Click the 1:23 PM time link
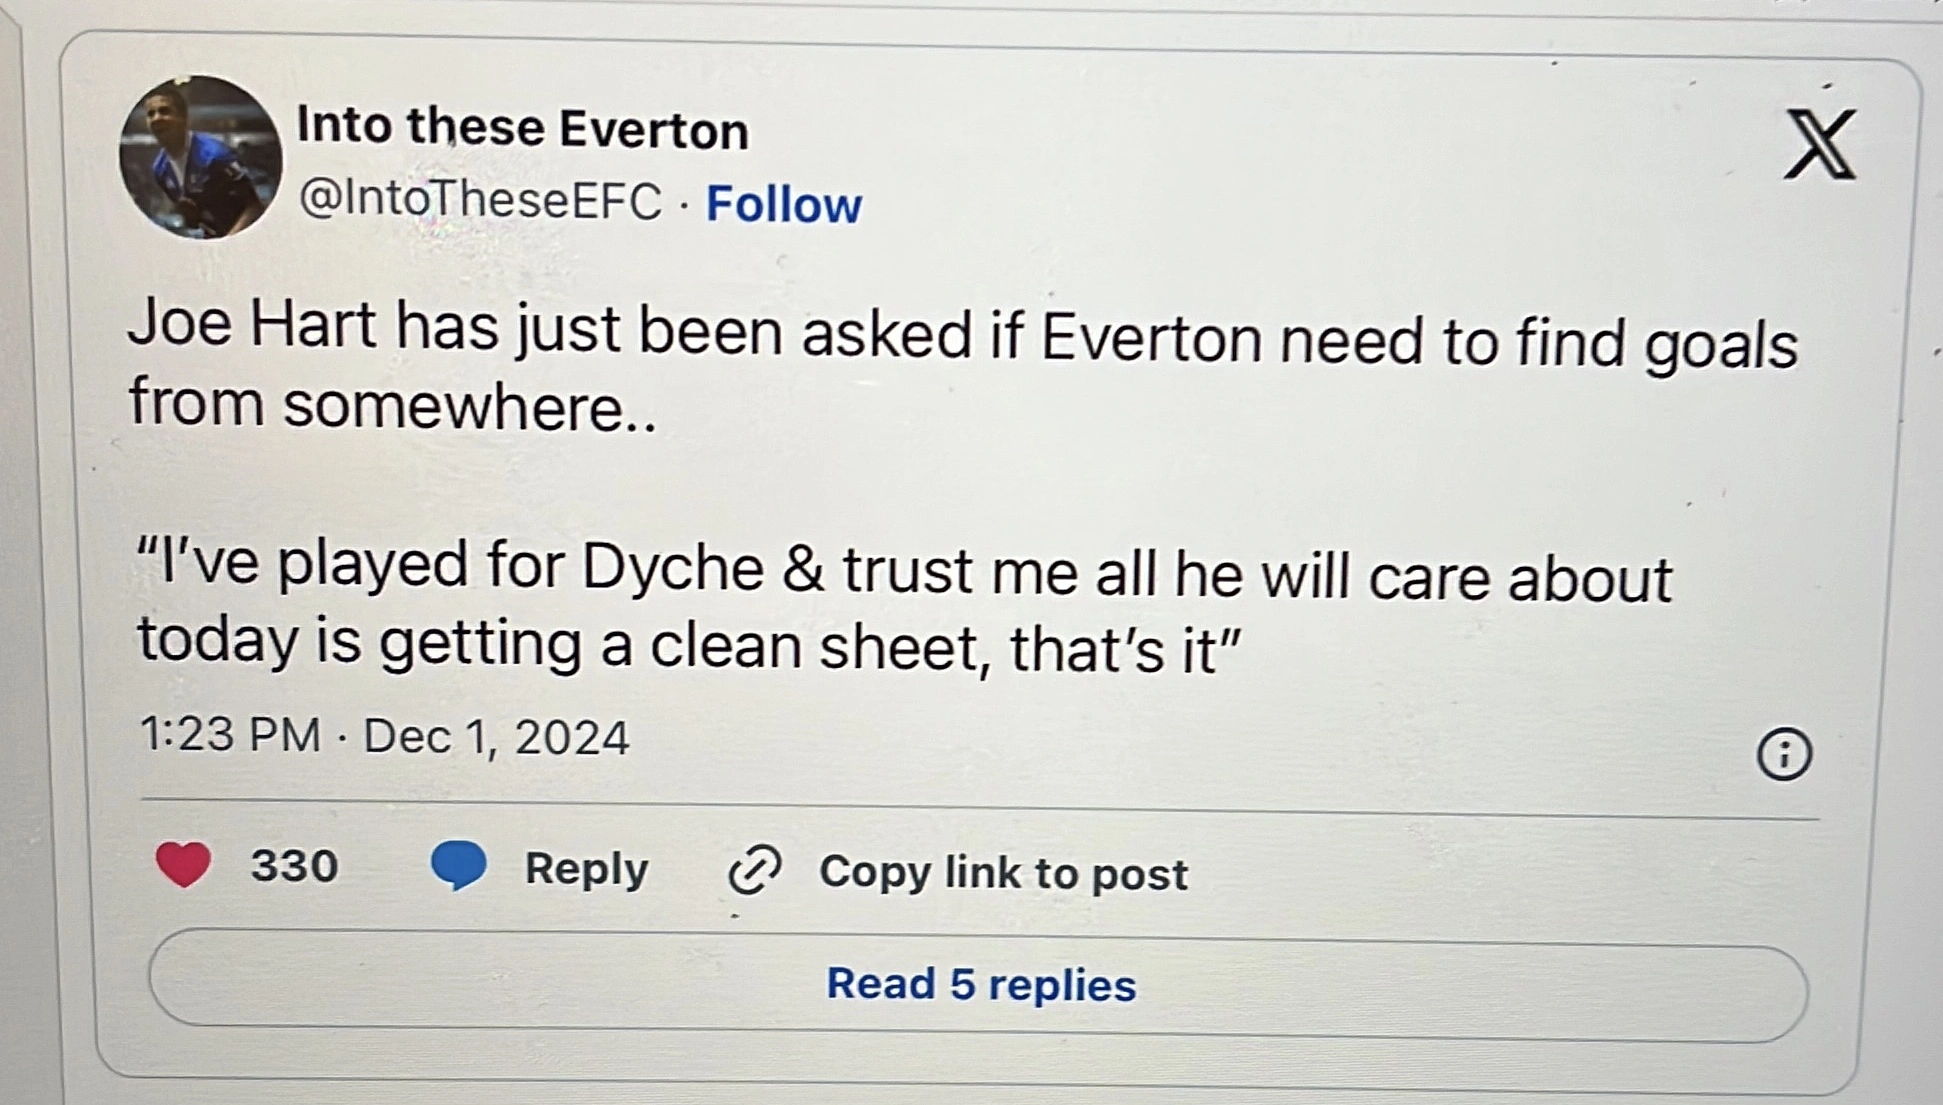Viewport: 1943px width, 1105px height. point(230,735)
